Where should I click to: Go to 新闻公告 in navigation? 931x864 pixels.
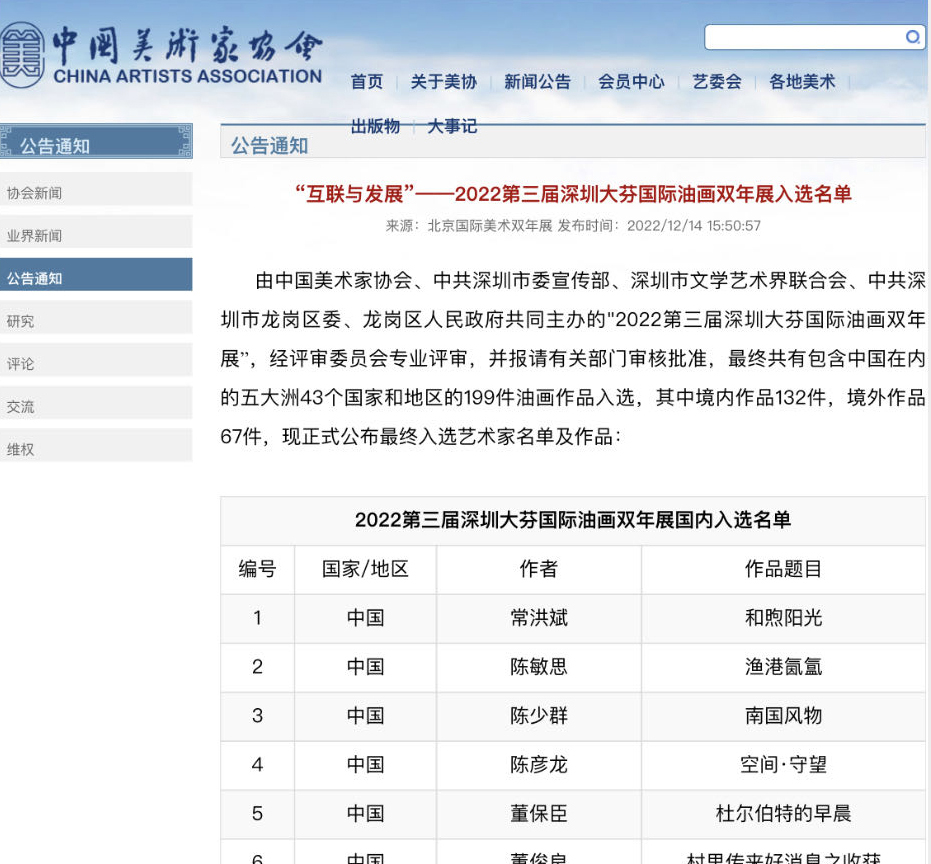pyautogui.click(x=537, y=82)
